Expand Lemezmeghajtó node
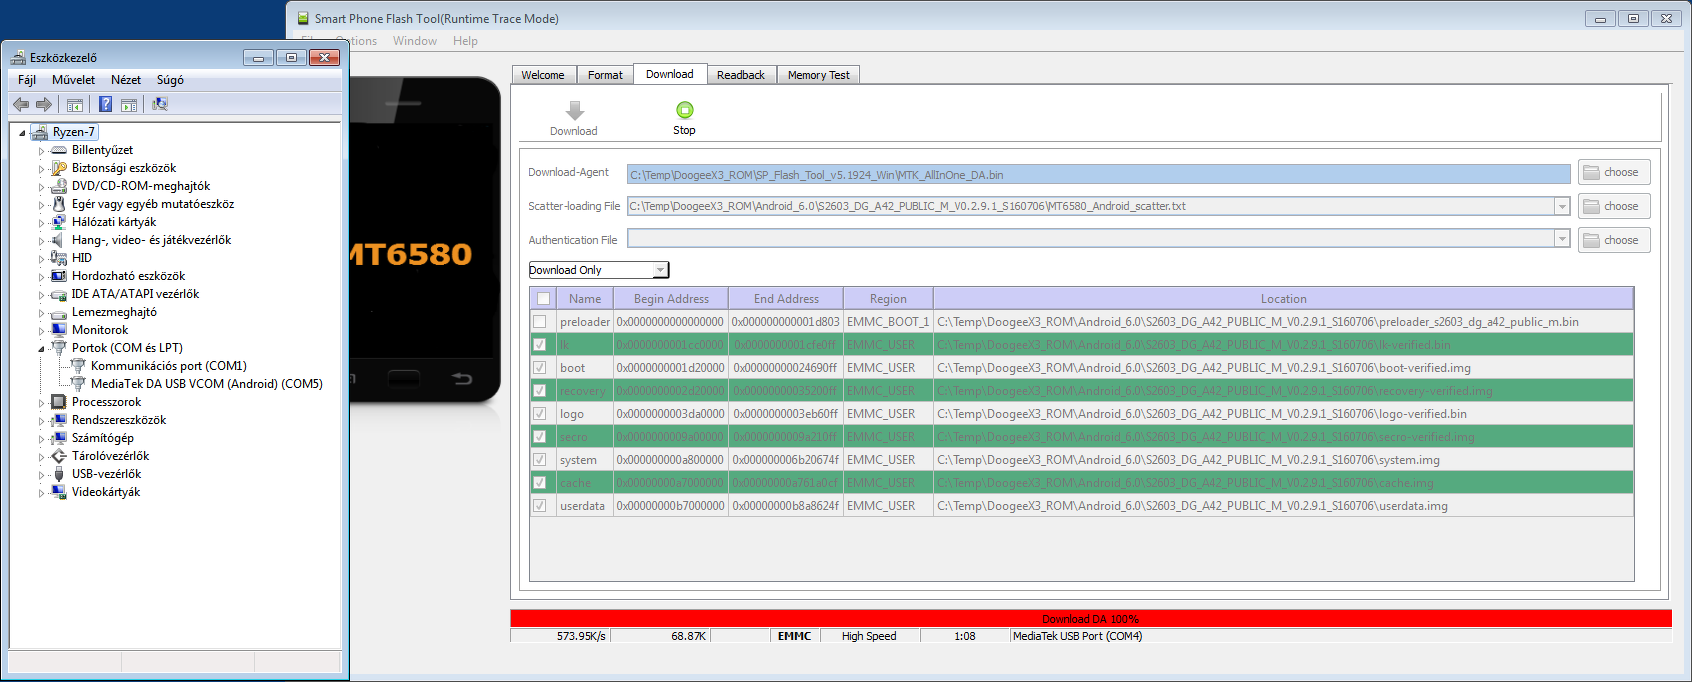This screenshot has height=682, width=1692. [x=41, y=313]
